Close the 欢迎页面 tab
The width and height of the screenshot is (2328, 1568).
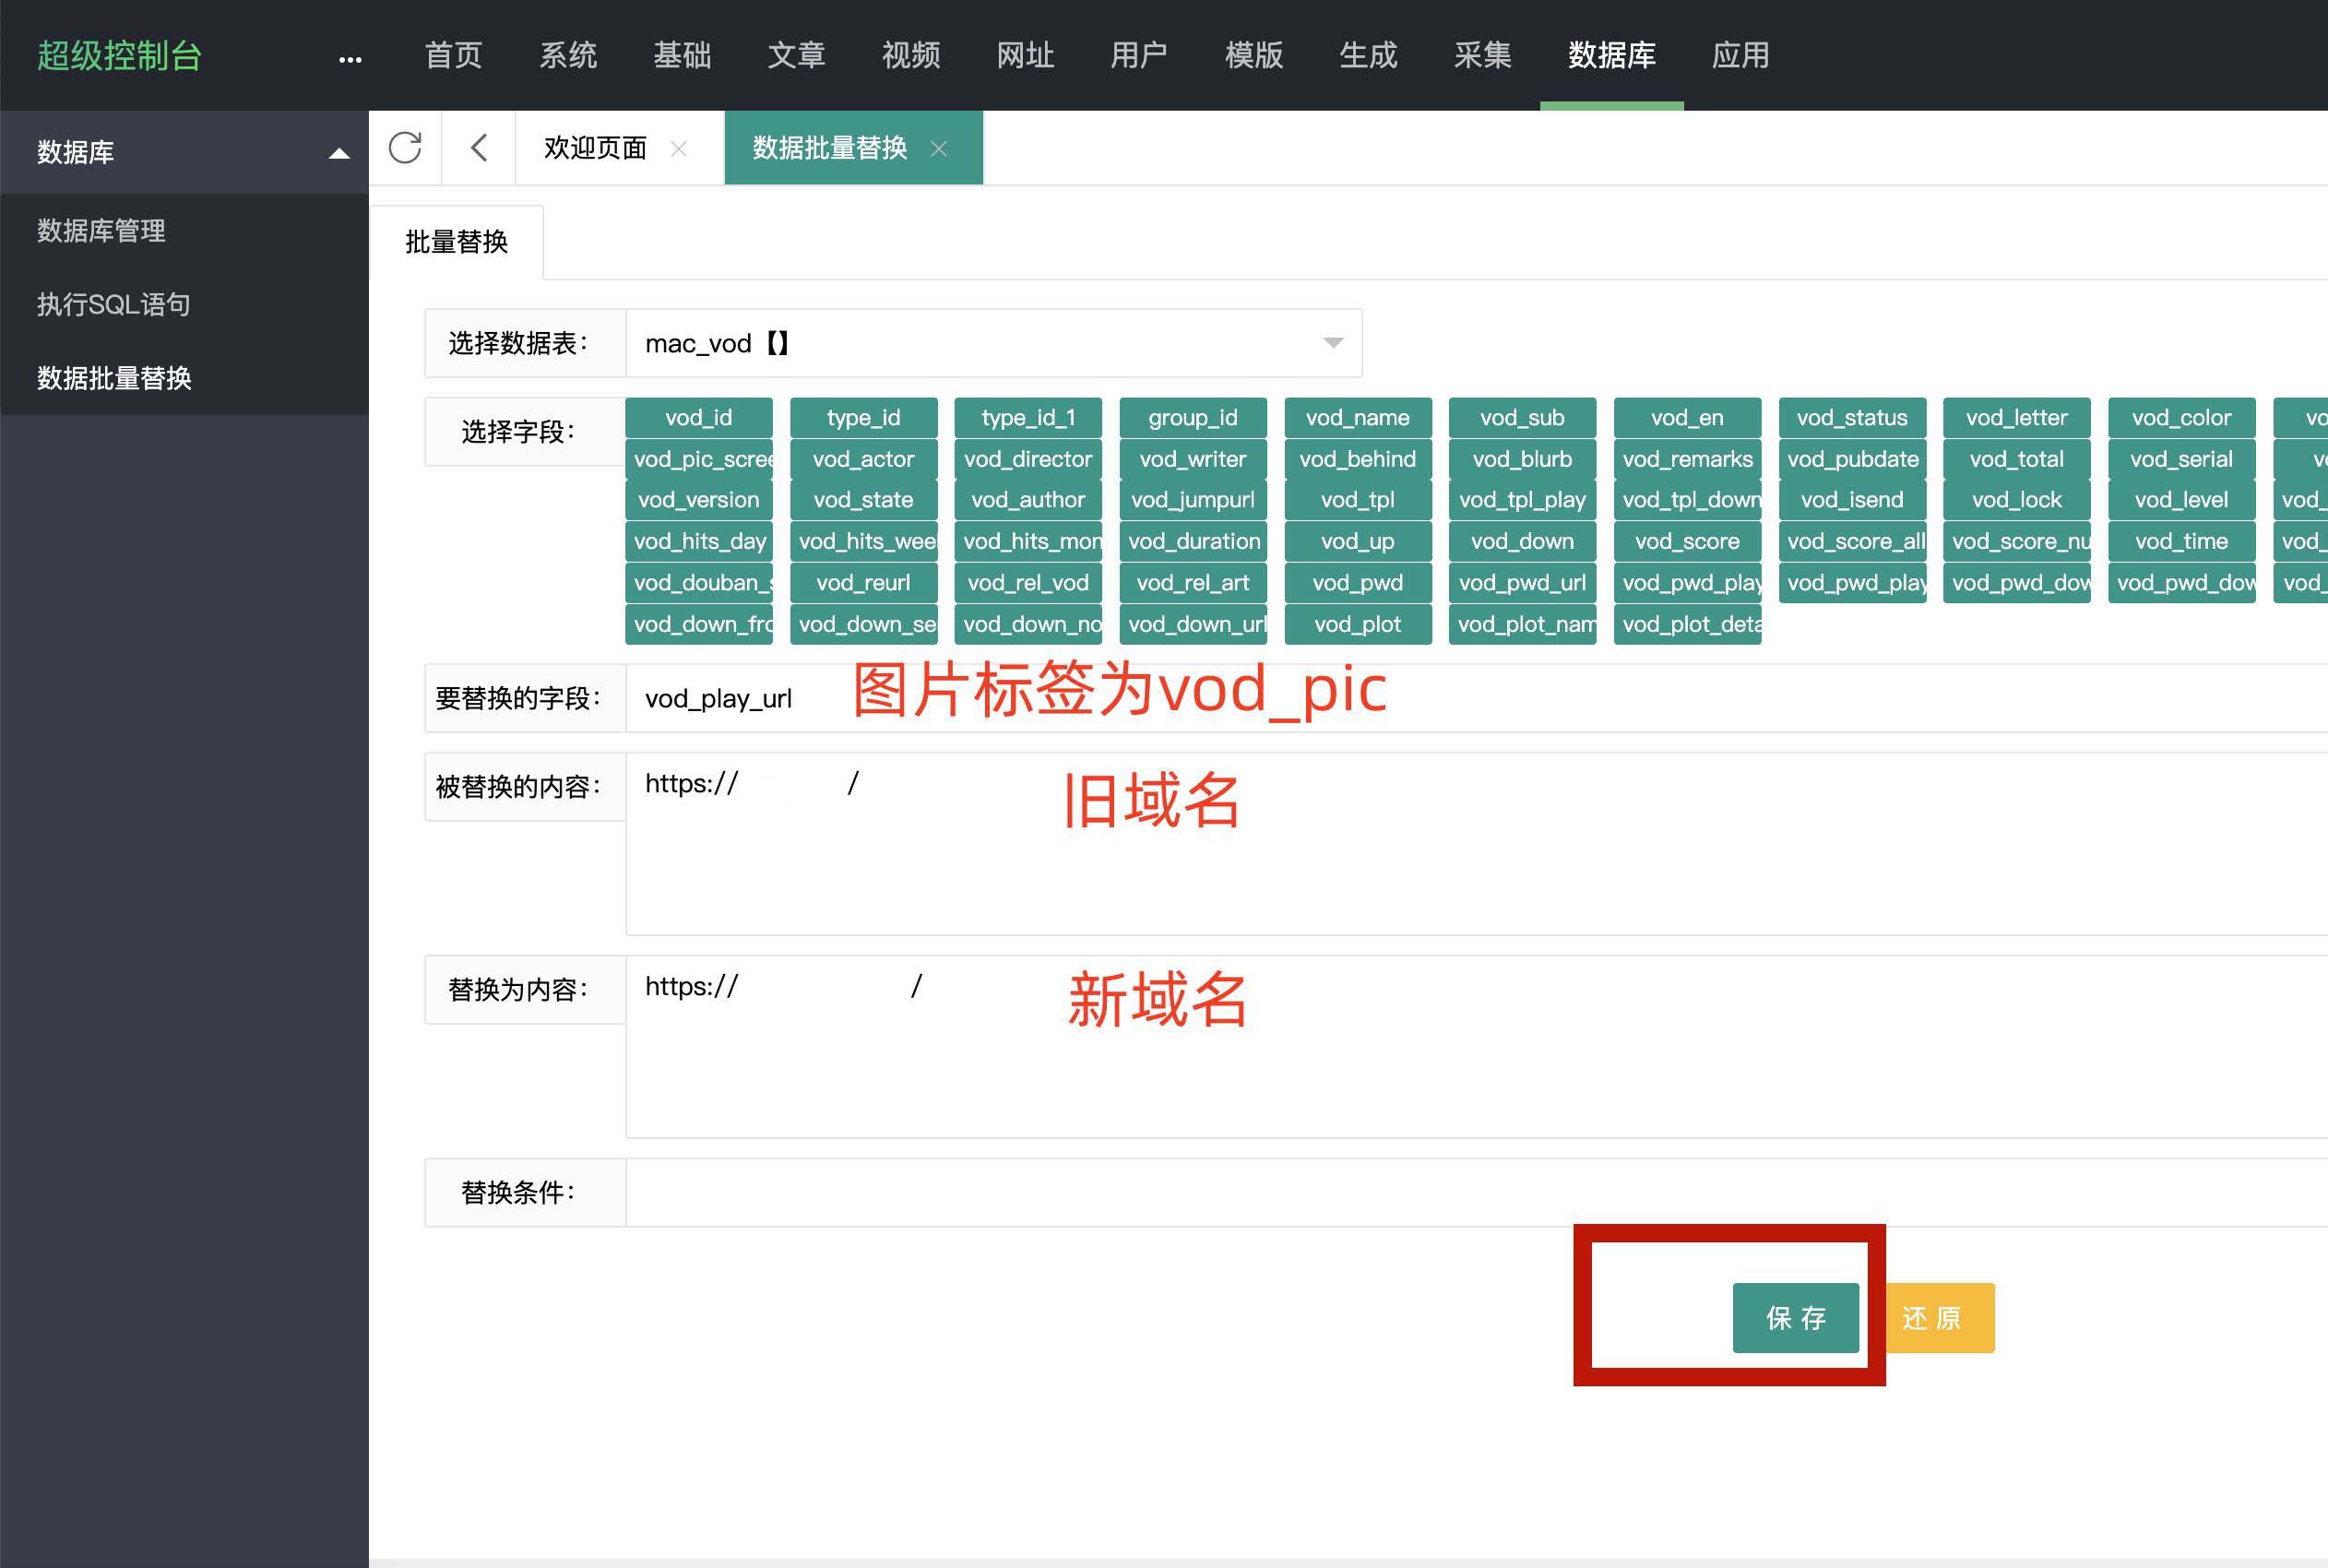click(x=679, y=149)
